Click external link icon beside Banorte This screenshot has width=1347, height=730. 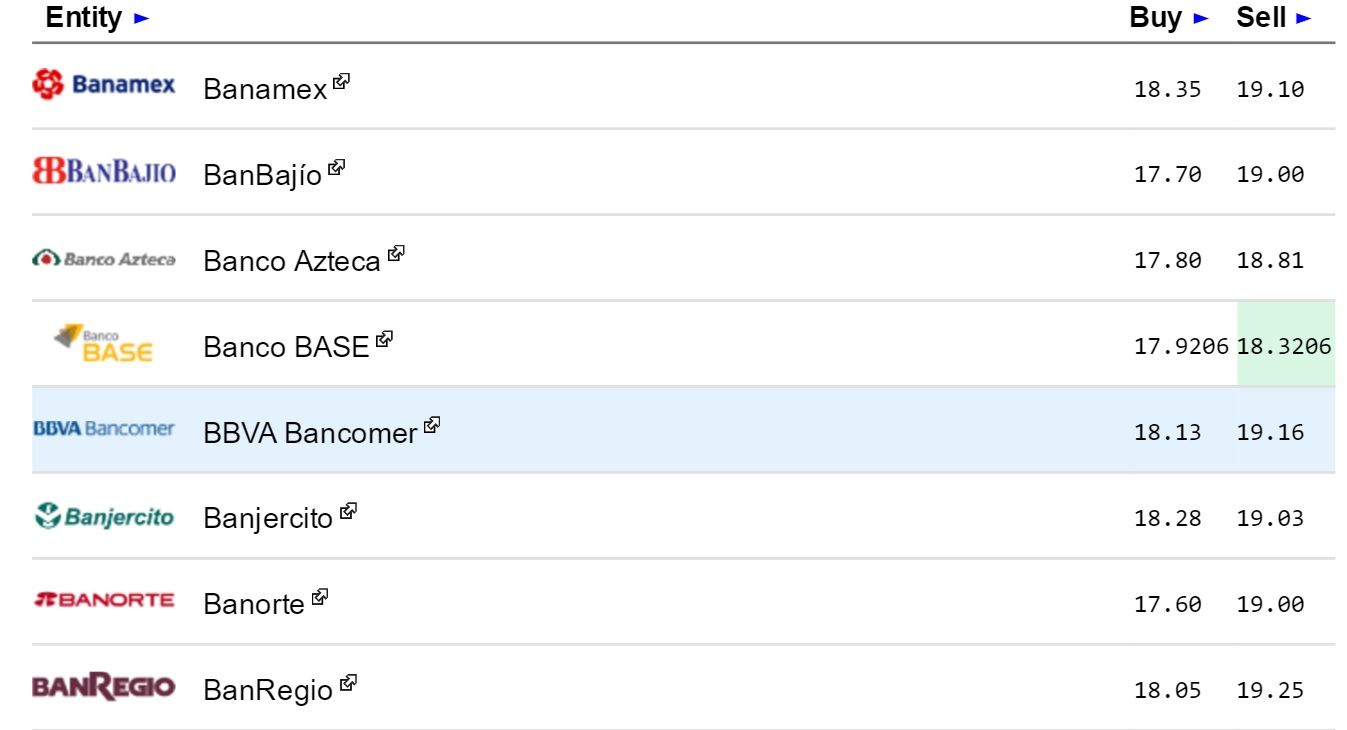tap(320, 597)
